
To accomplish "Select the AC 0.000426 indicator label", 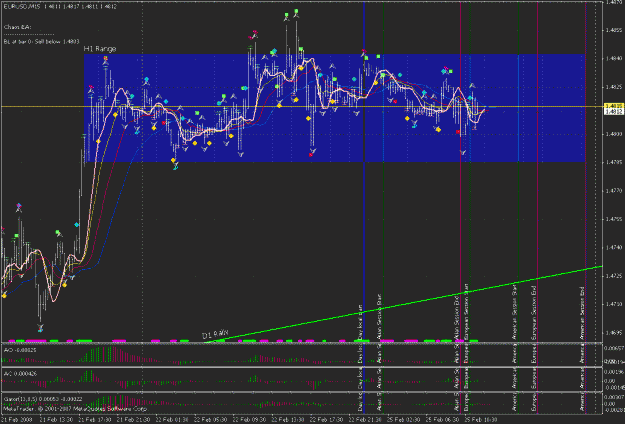I will point(20,374).
